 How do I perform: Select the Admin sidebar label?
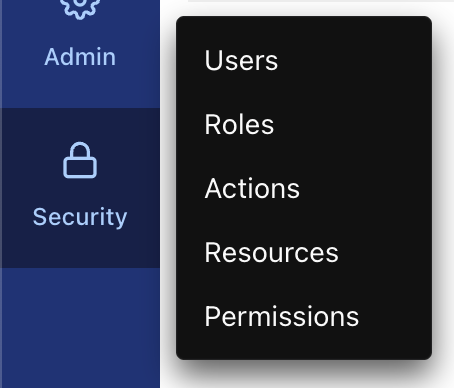point(80,57)
